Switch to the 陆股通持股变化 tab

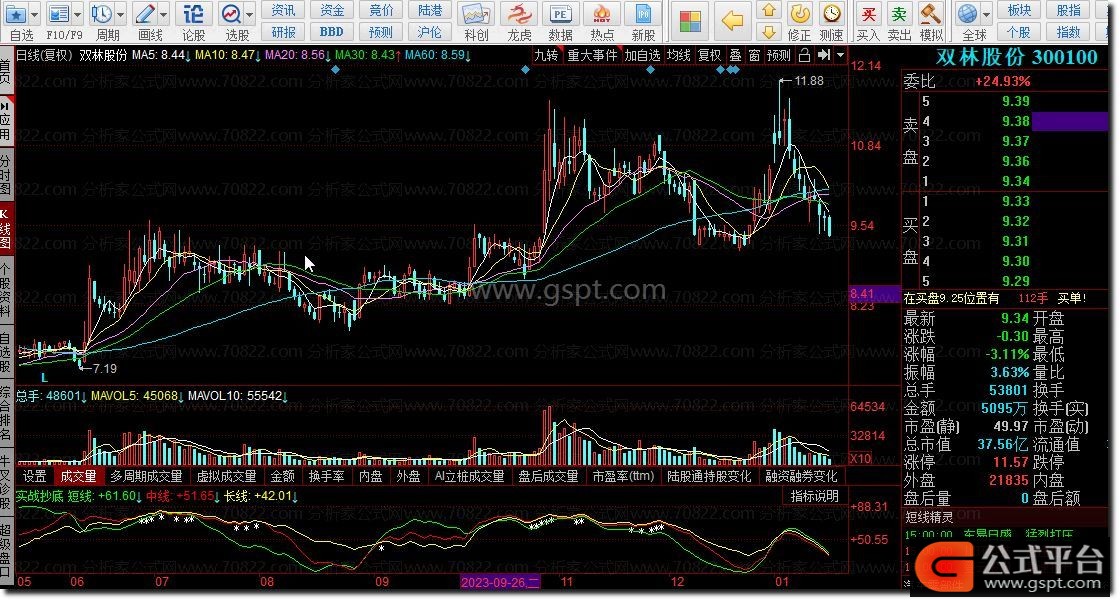click(x=709, y=476)
